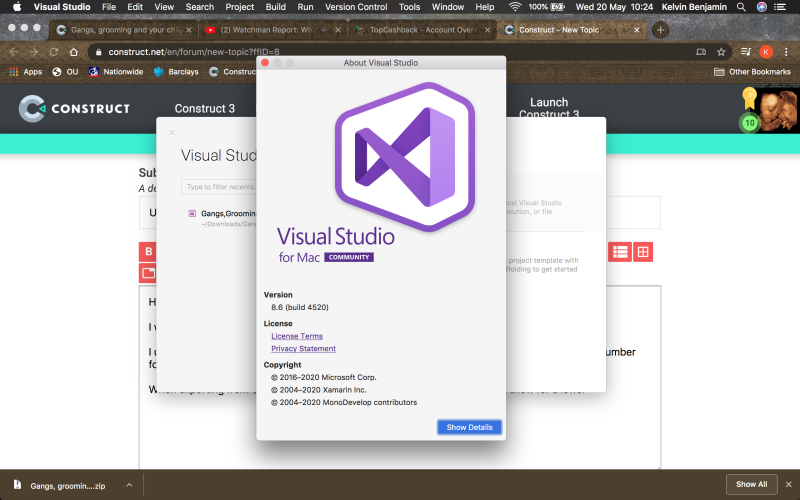800x500 pixels.
Task: Go back in browser
Action: tap(14, 52)
